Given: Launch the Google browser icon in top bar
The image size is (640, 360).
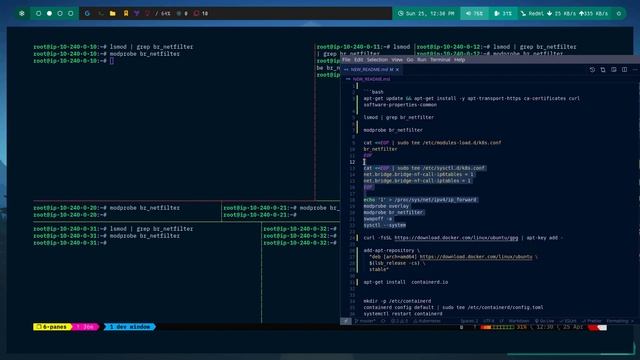Looking at the screenshot, I should (x=87, y=13).
